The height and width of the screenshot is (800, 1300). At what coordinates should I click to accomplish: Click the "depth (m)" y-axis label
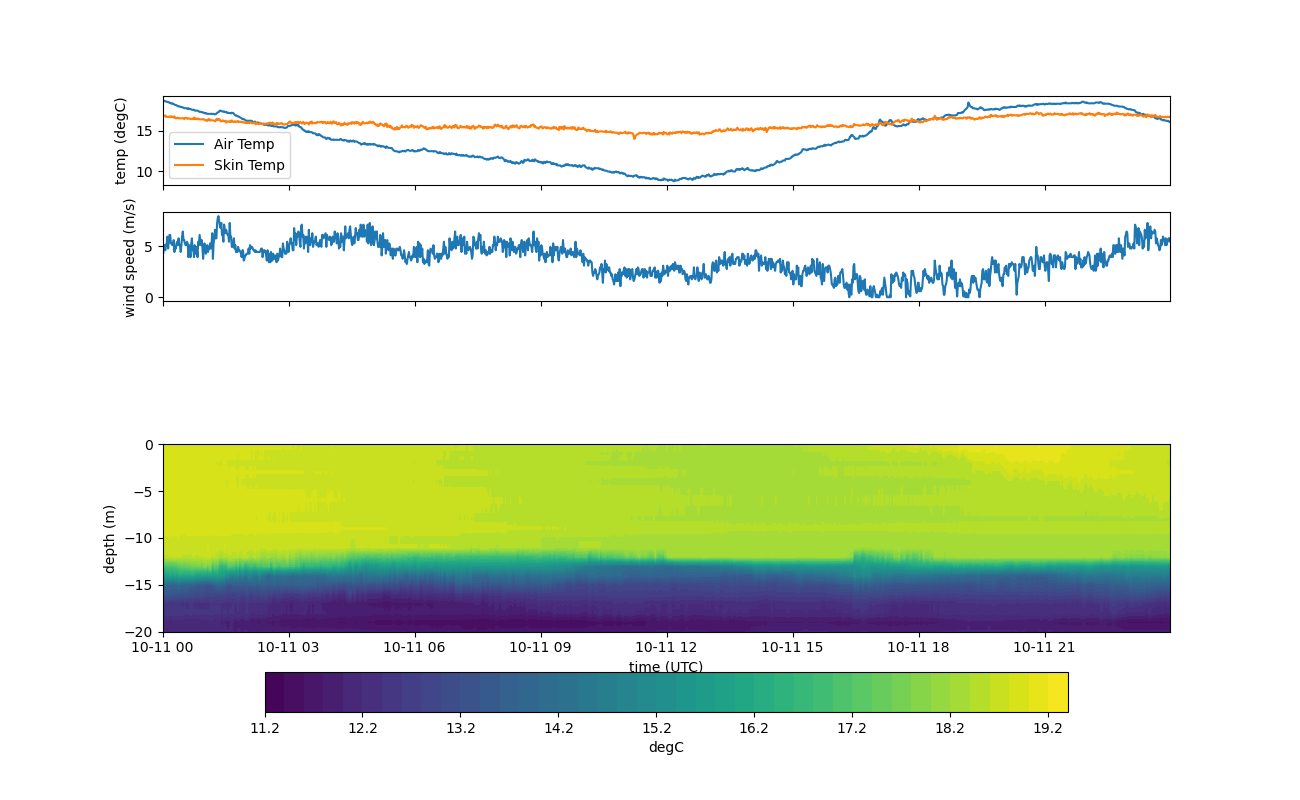110,538
